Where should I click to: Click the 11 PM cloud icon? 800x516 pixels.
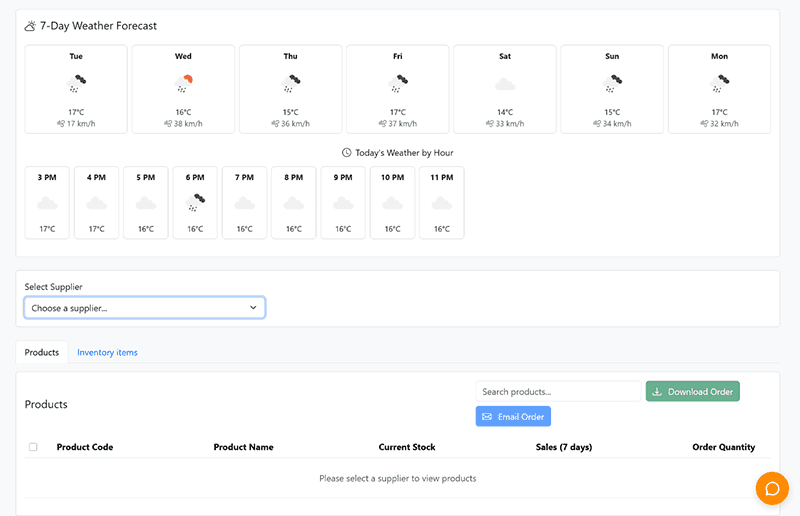click(442, 204)
